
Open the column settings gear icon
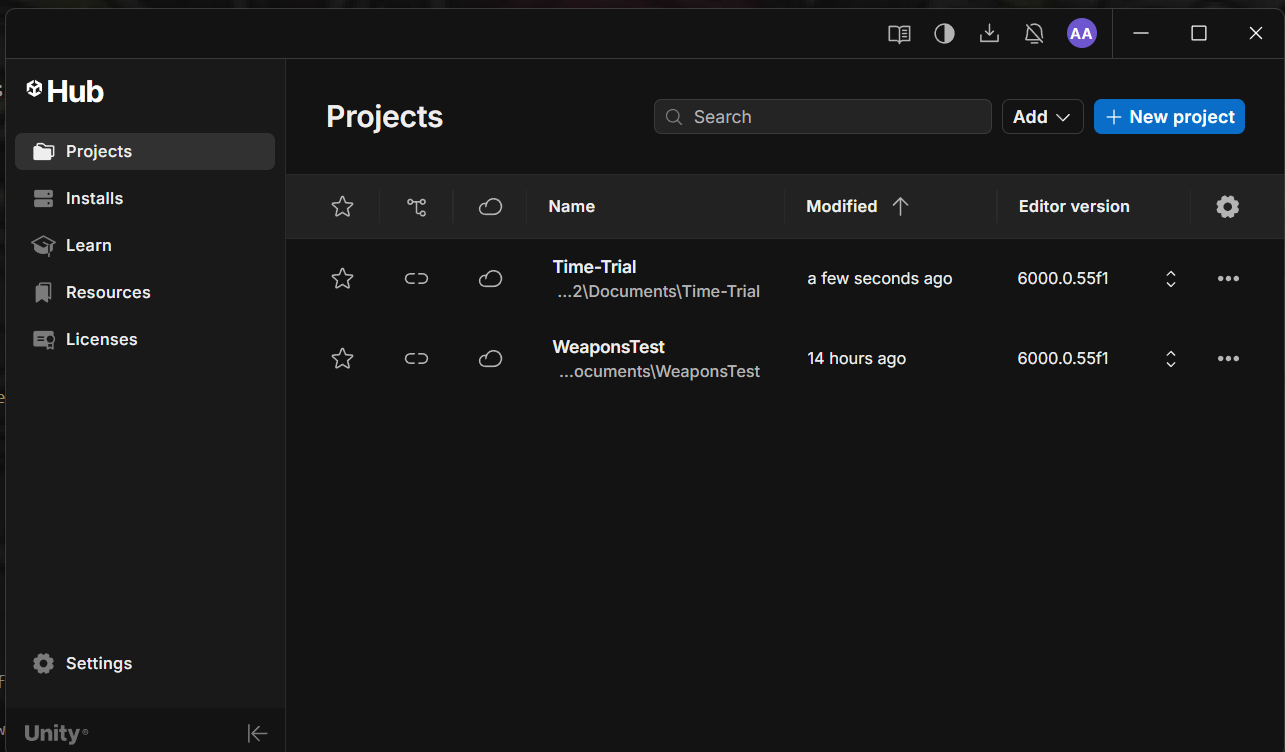[1227, 207]
